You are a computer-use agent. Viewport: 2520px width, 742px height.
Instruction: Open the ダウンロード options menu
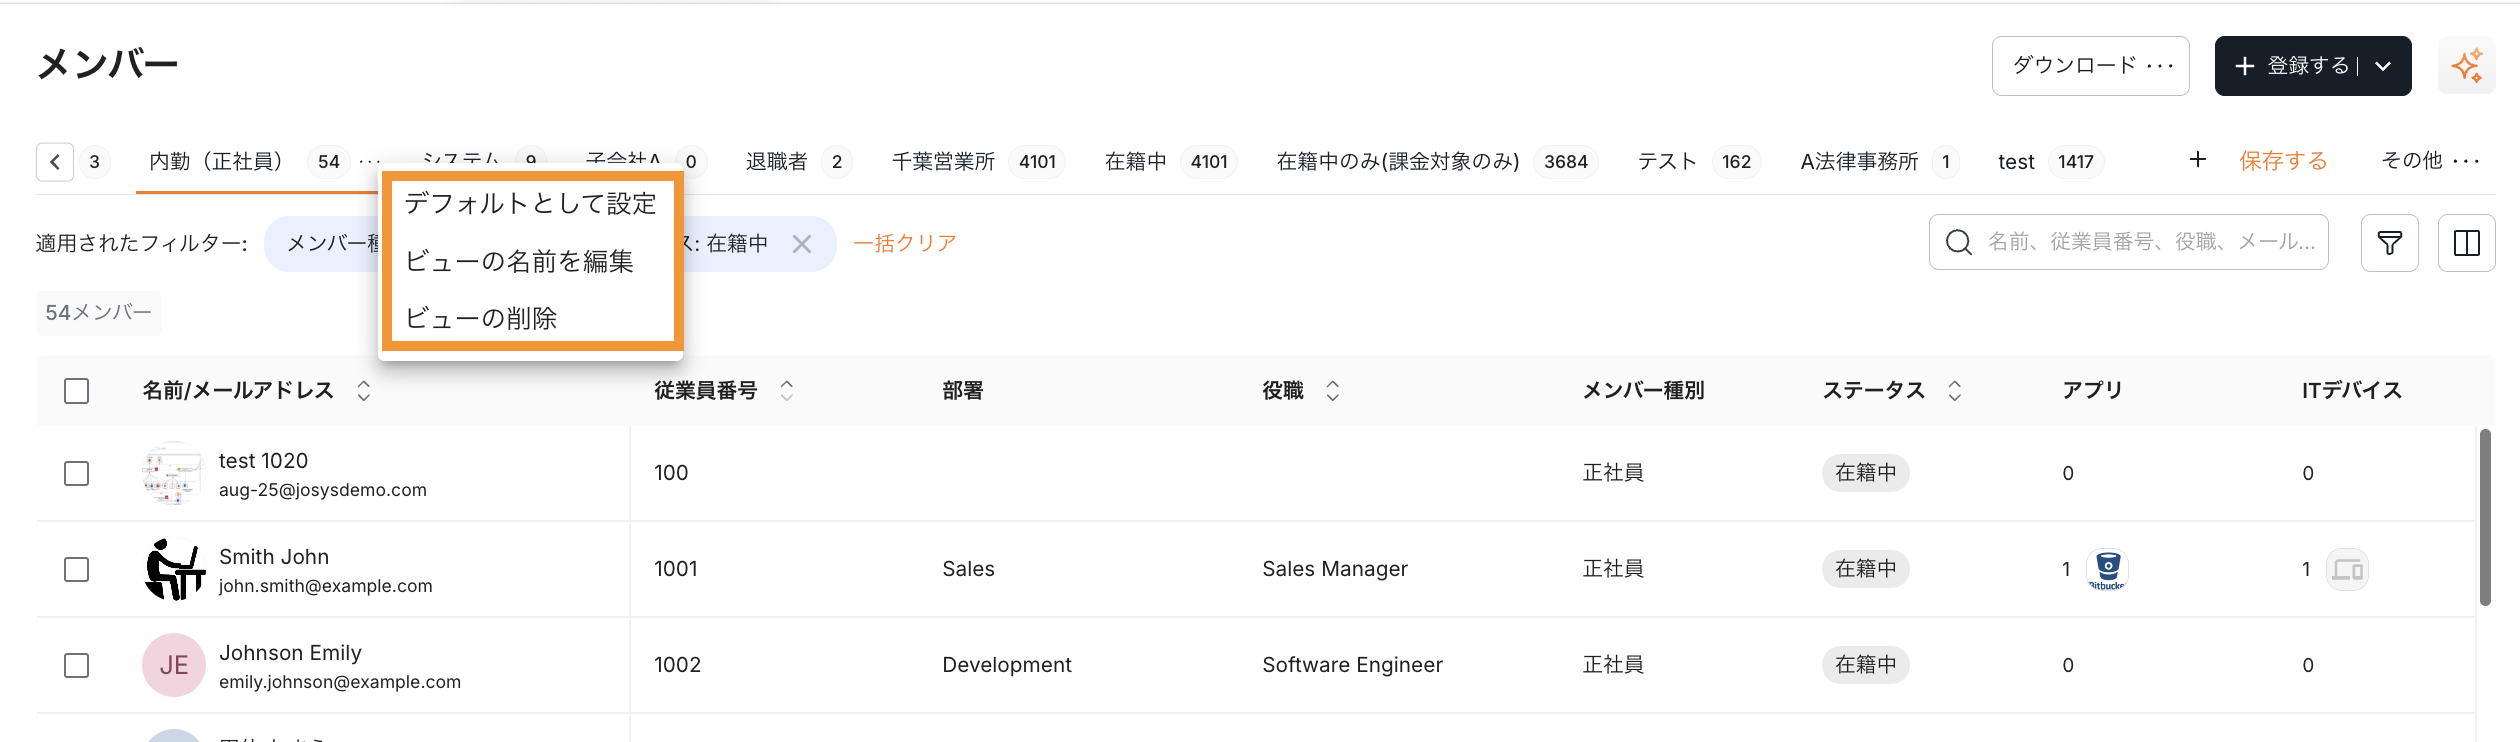click(x=2090, y=66)
